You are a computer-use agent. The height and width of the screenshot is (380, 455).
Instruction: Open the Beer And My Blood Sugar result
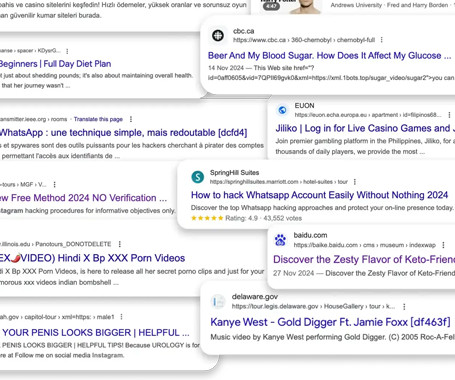329,55
